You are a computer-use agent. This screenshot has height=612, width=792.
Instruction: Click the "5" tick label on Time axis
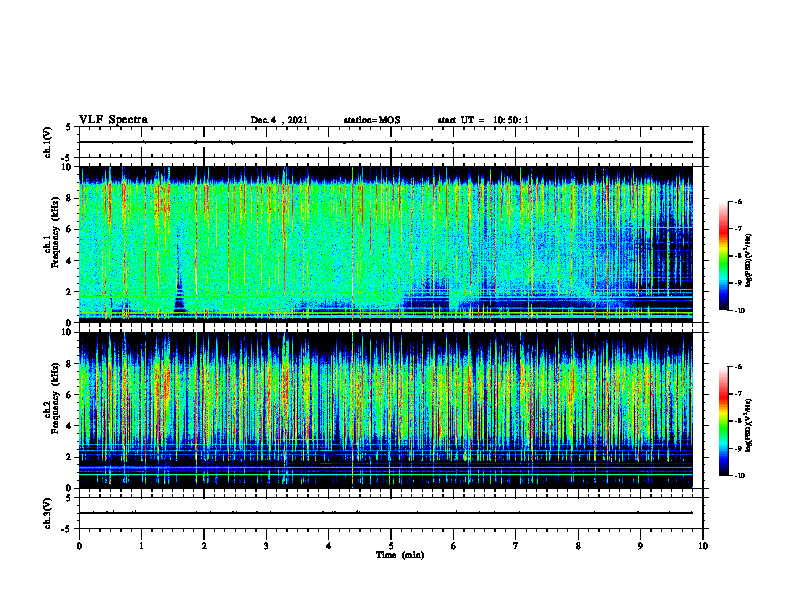pos(391,546)
